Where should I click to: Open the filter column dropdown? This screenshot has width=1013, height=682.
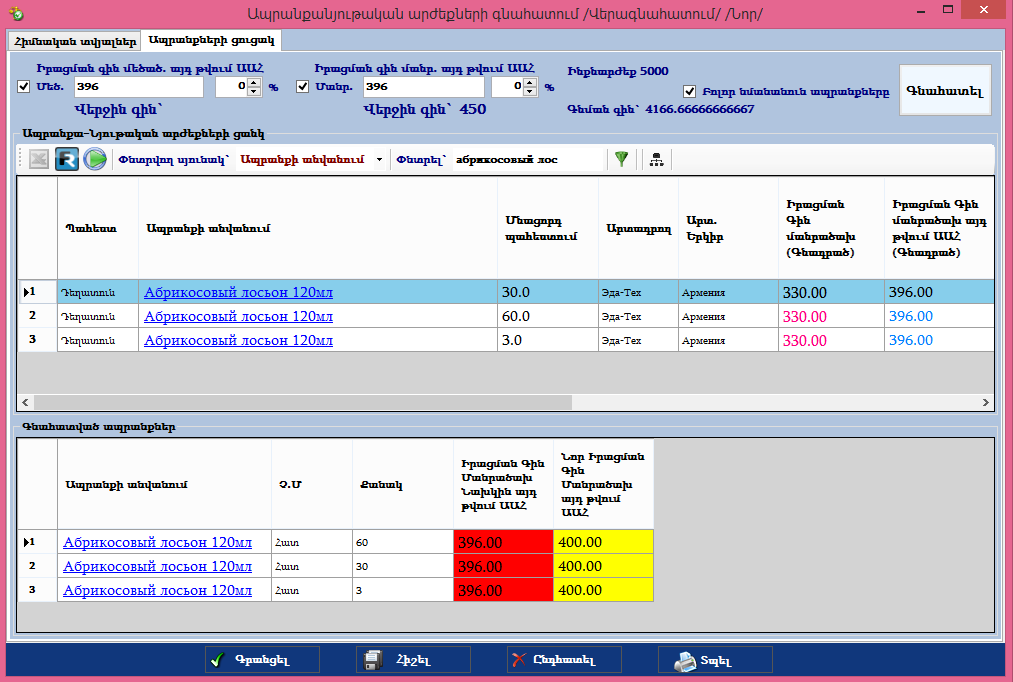pyautogui.click(x=379, y=160)
